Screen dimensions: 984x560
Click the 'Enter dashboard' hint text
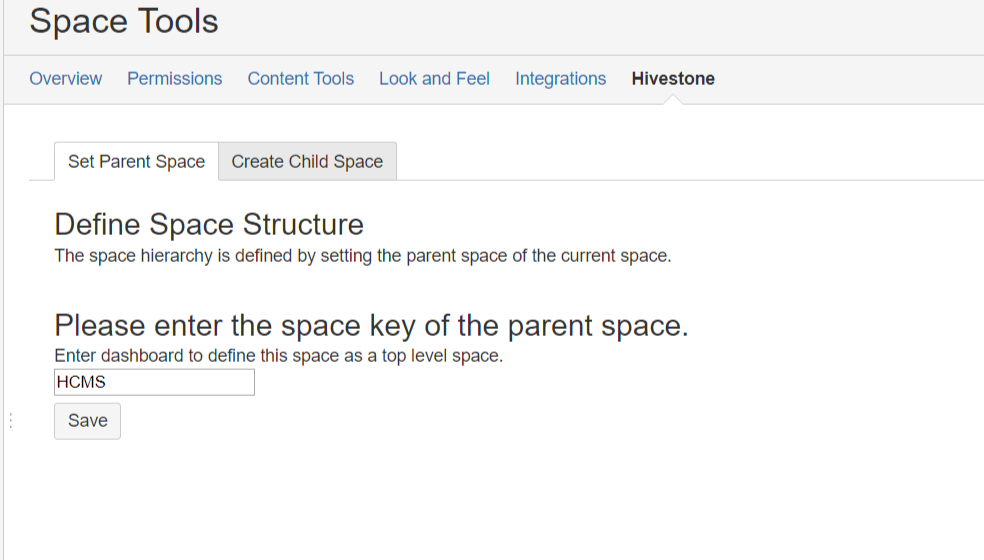coord(278,356)
